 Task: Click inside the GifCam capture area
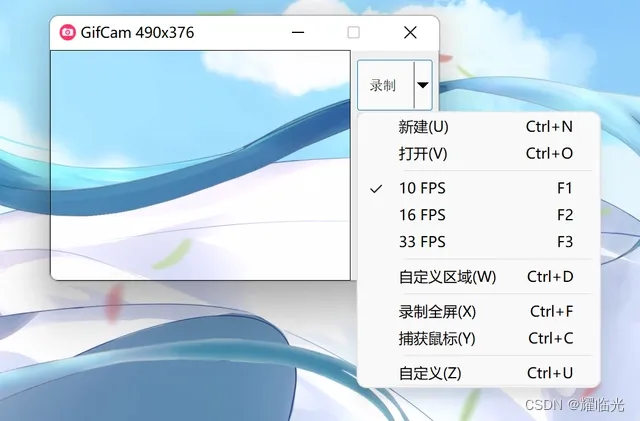200,165
